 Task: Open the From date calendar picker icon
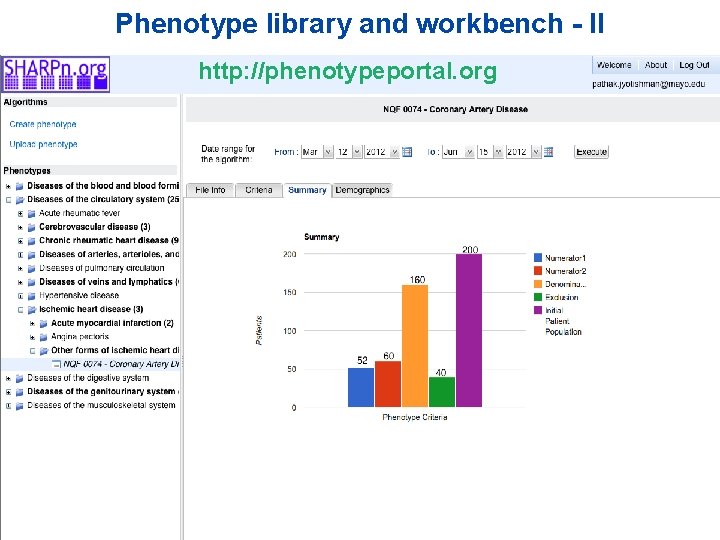point(407,152)
